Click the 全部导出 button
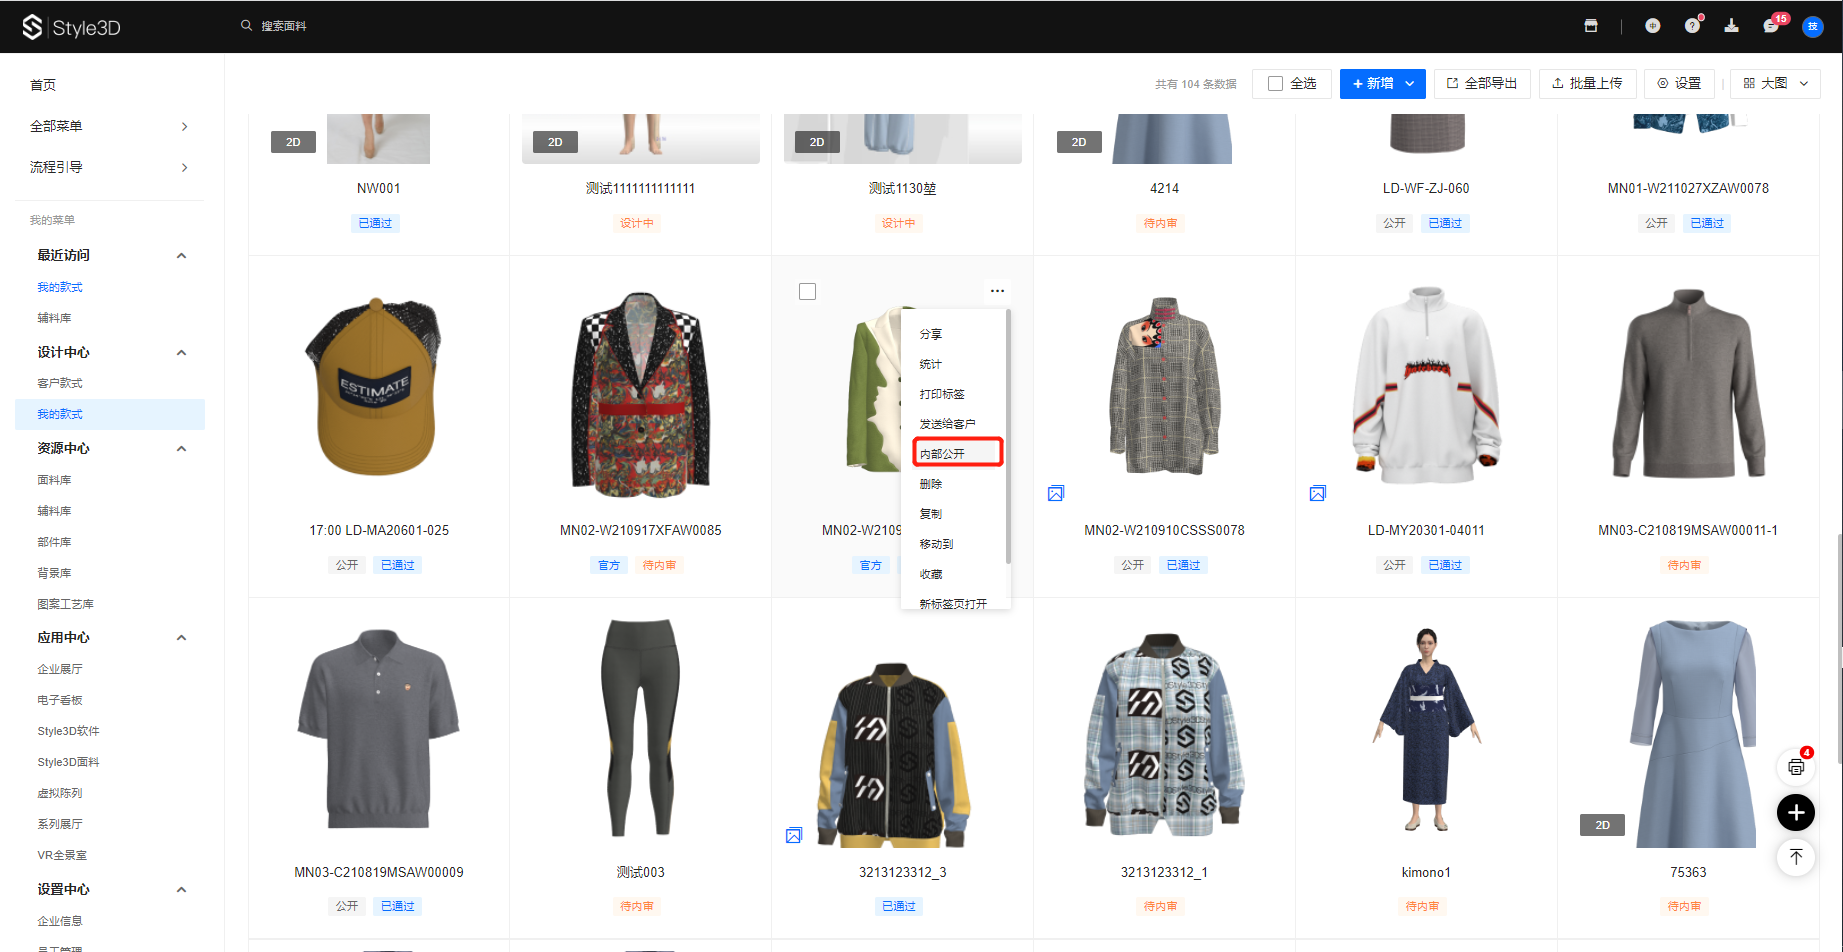Image resolution: width=1843 pixels, height=952 pixels. [1482, 84]
